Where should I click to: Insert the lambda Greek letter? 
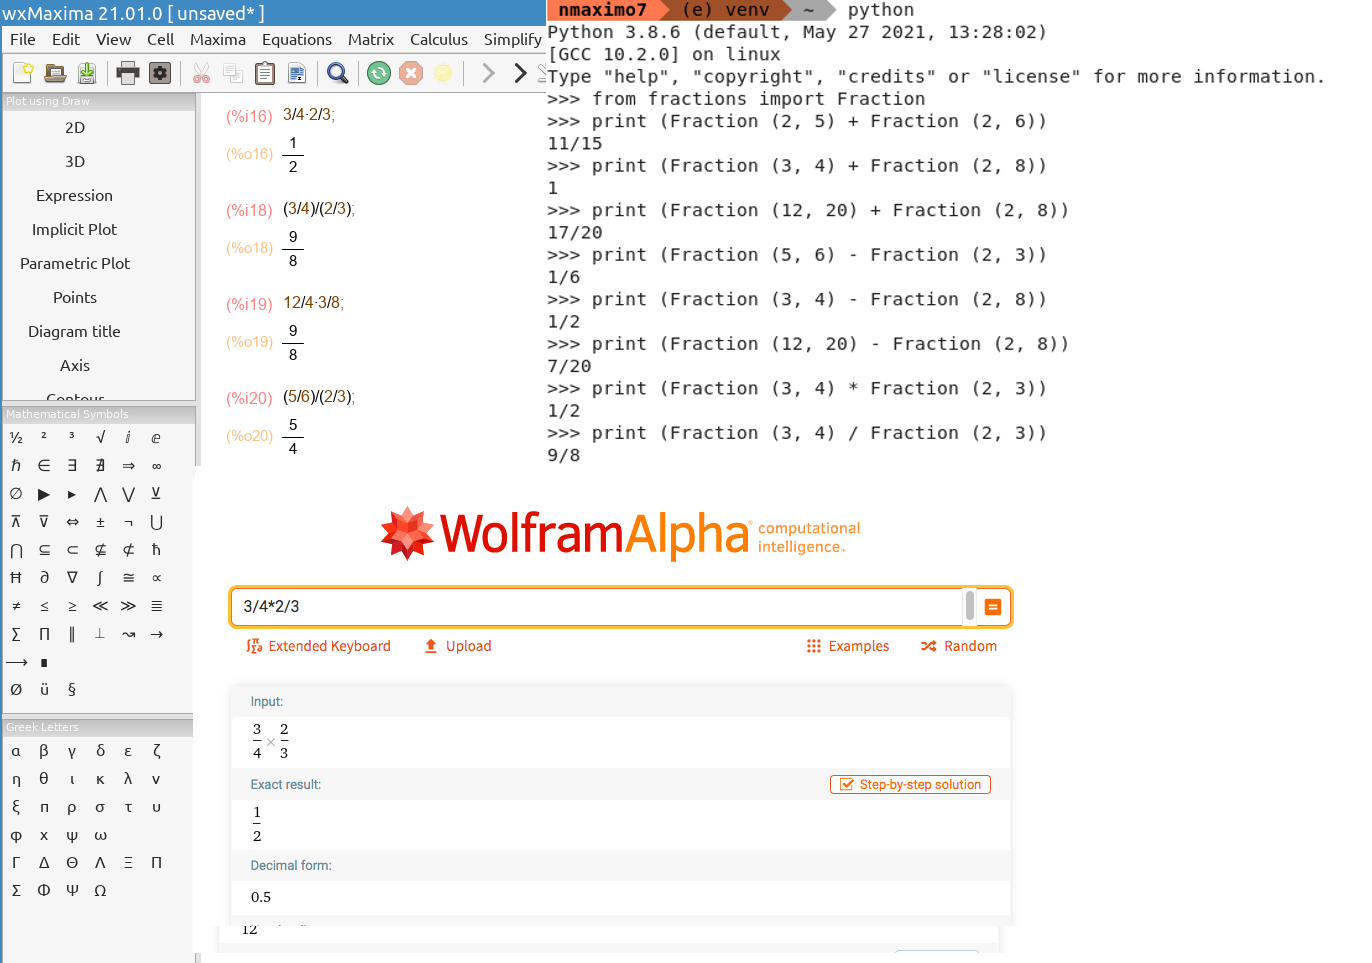(x=128, y=779)
